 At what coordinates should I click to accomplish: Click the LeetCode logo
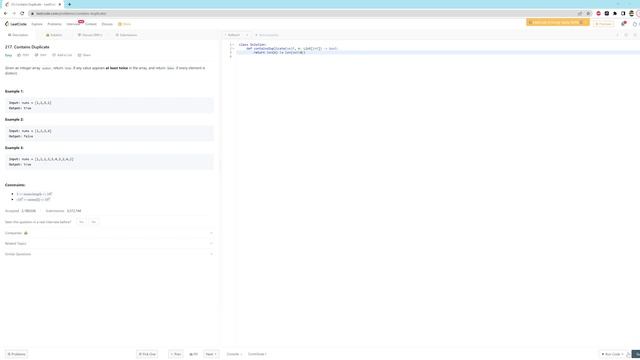tap(16, 24)
